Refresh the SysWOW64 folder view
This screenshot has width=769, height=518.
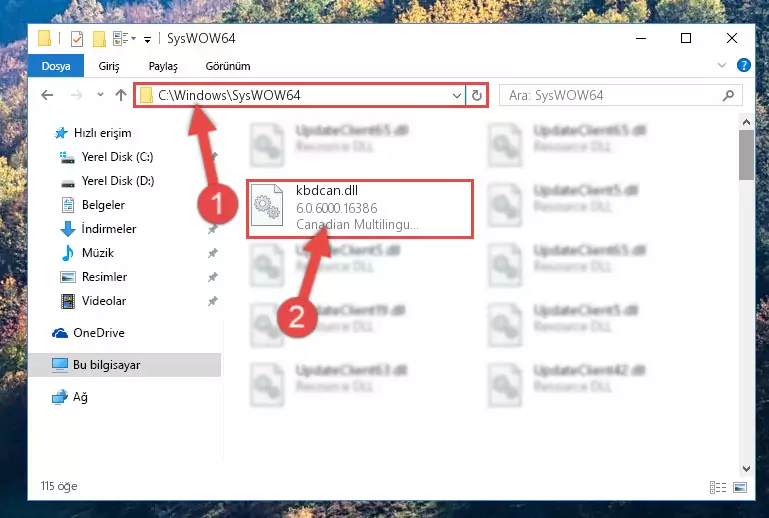tap(477, 95)
